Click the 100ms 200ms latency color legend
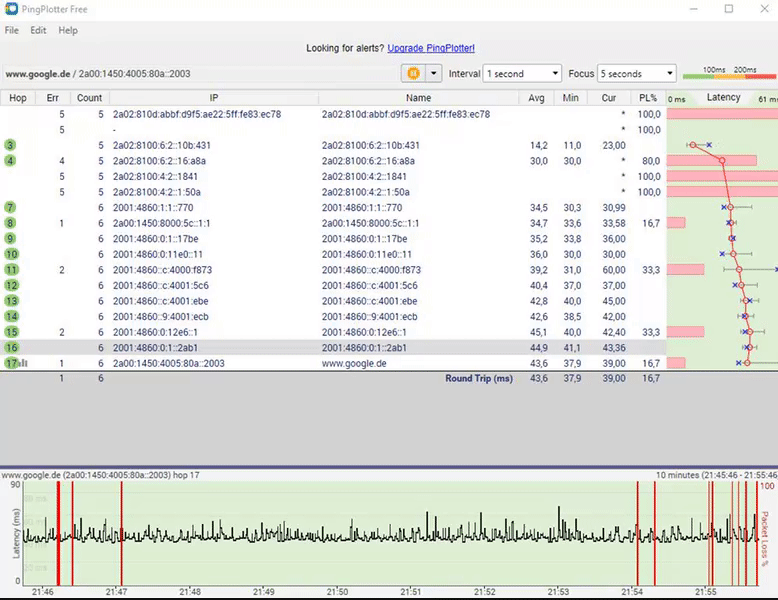The width and height of the screenshot is (778, 600). 728,73
